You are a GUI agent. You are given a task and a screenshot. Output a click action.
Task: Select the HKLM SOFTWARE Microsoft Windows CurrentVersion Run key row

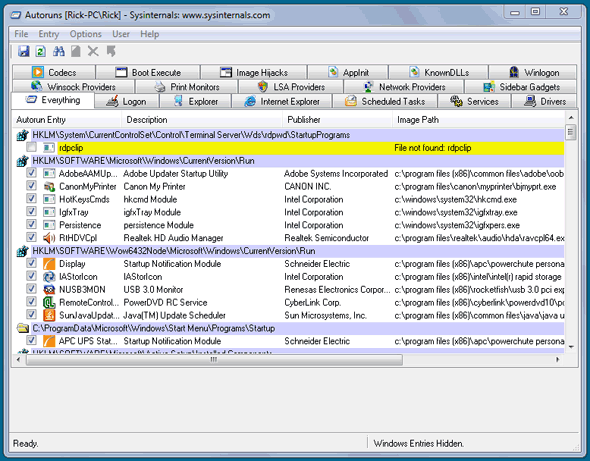click(290, 161)
